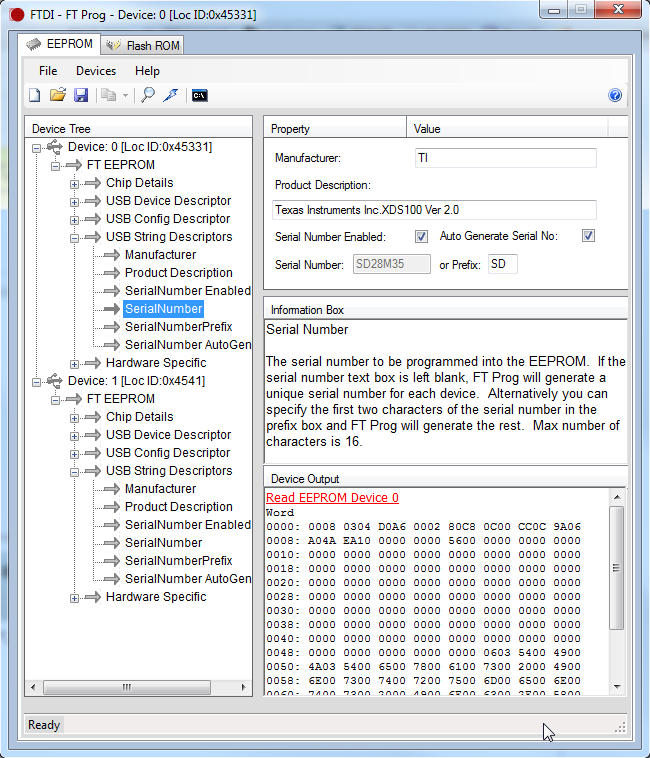The height and width of the screenshot is (758, 650).
Task: Collapse FT EEPROM under Device 0
Action: [56, 166]
